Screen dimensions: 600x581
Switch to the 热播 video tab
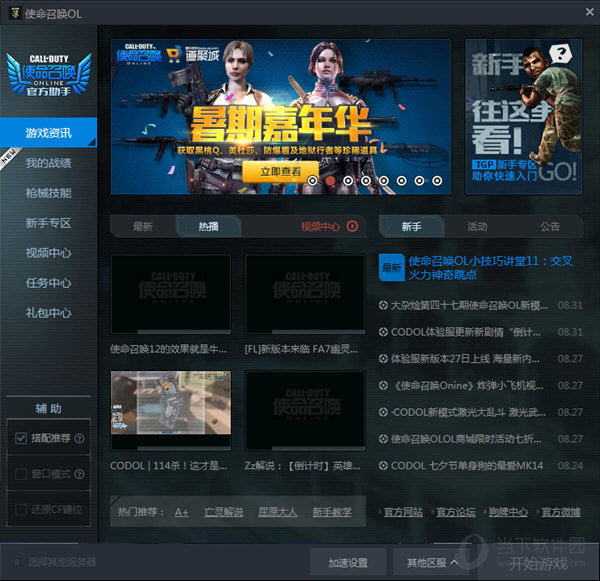point(209,226)
